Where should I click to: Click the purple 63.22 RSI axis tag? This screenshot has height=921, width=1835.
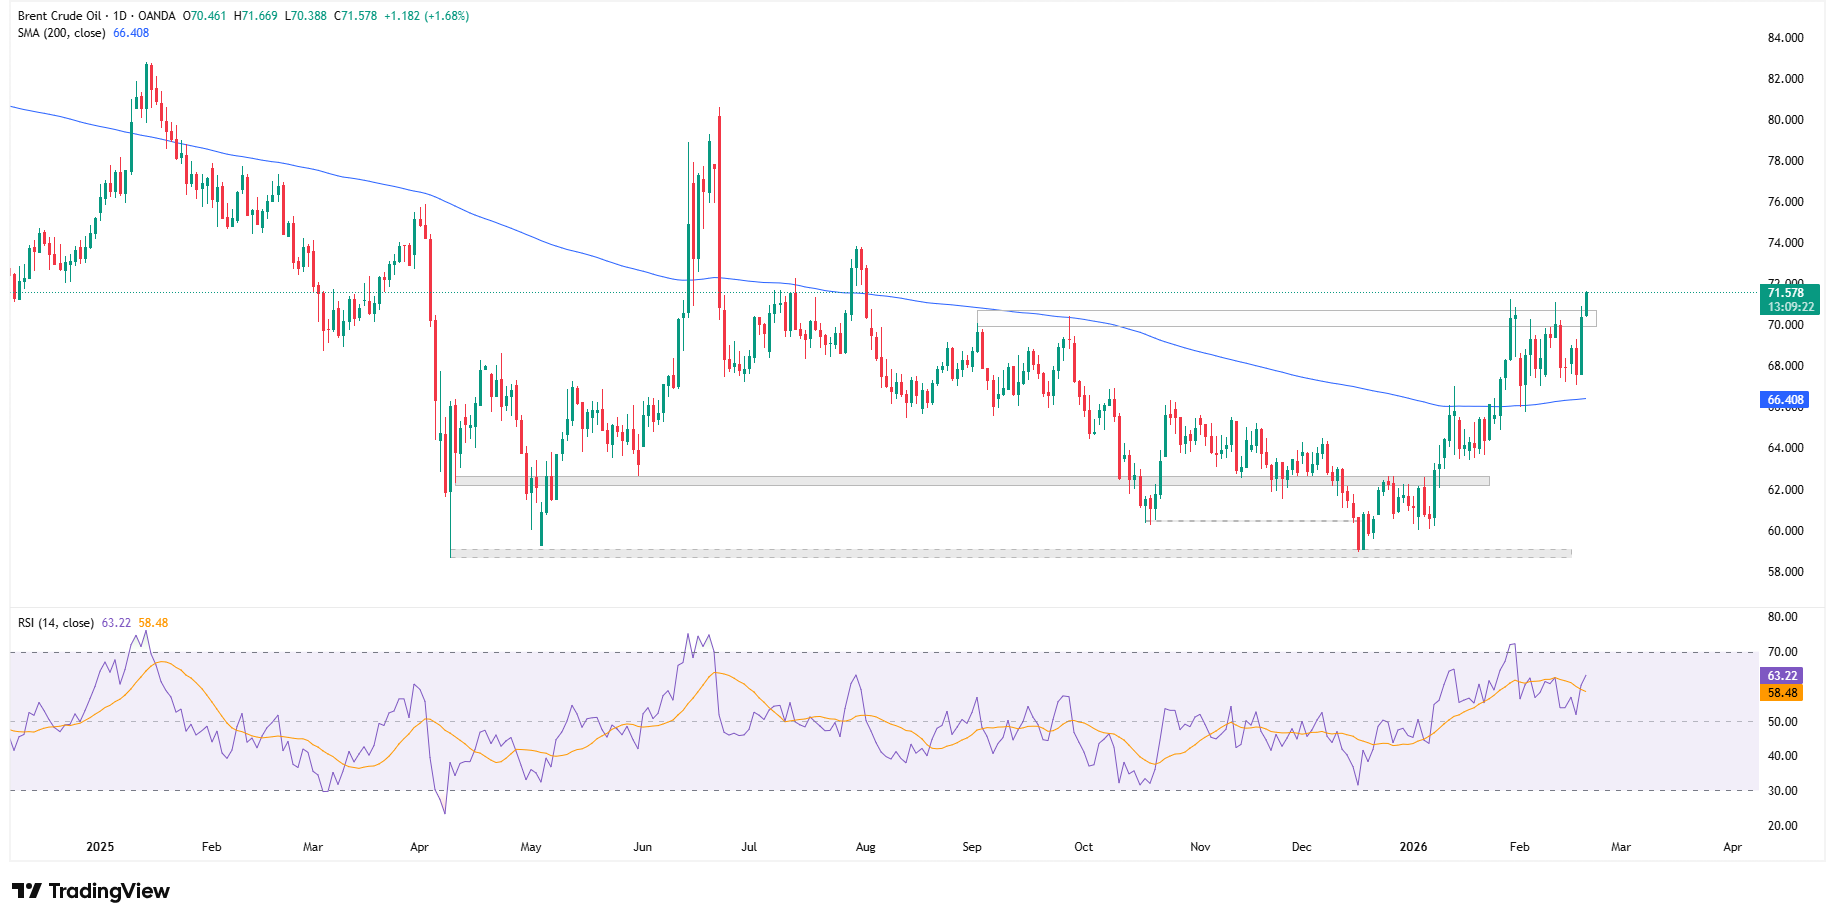(1783, 676)
